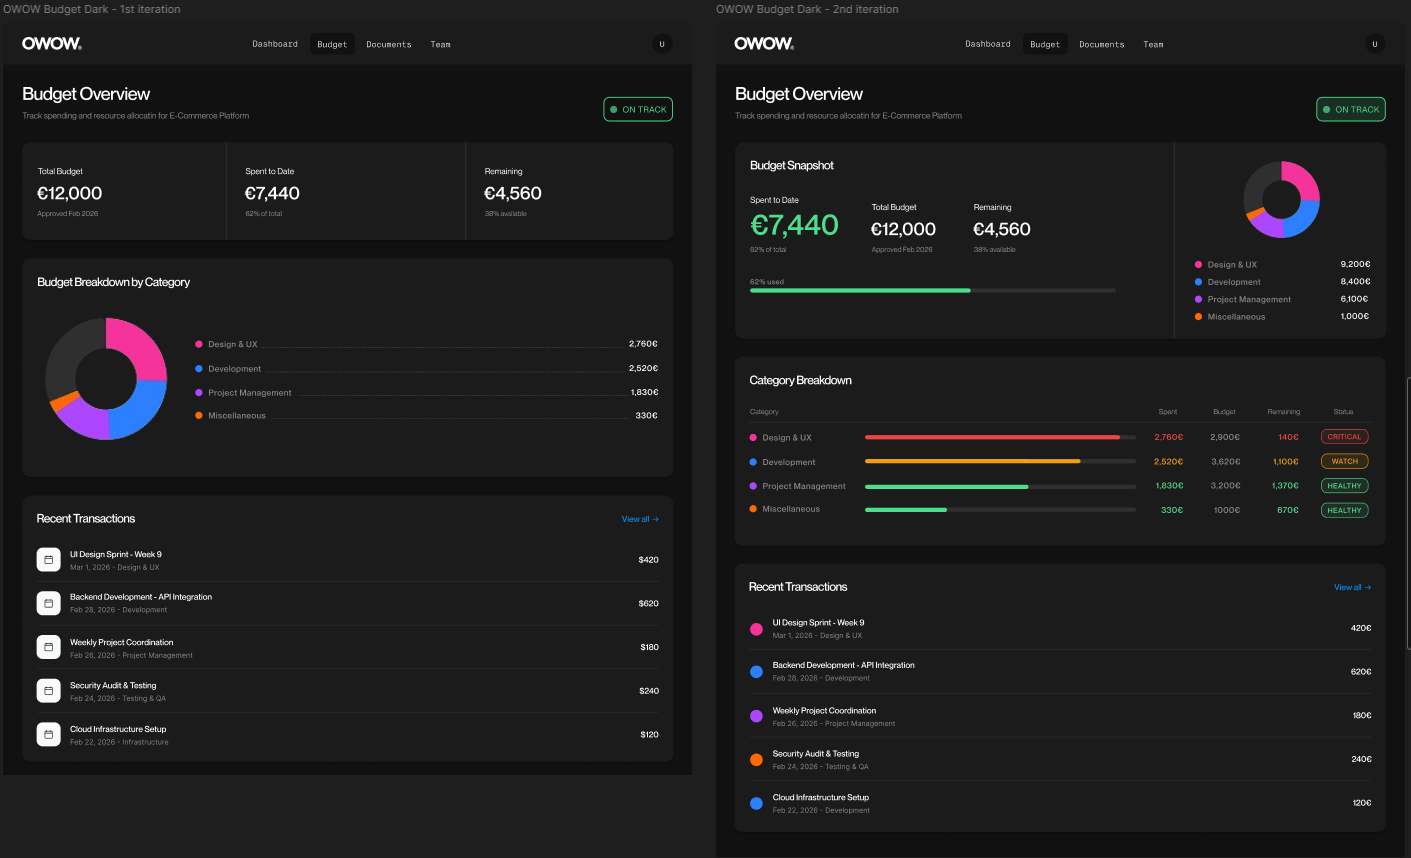The height and width of the screenshot is (858, 1411).
Task: Click the OWOW logo in the left header
Action: [51, 43]
